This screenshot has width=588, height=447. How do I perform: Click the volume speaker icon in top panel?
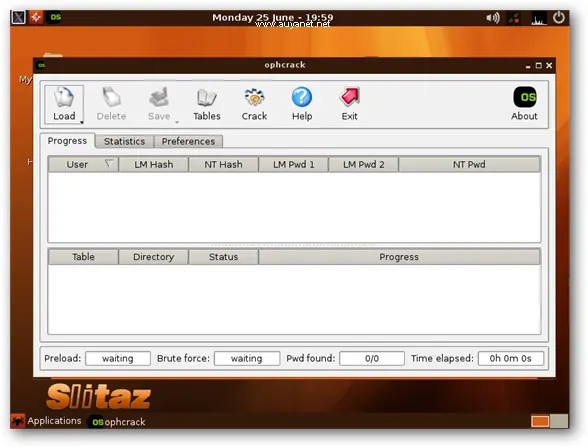click(x=492, y=18)
